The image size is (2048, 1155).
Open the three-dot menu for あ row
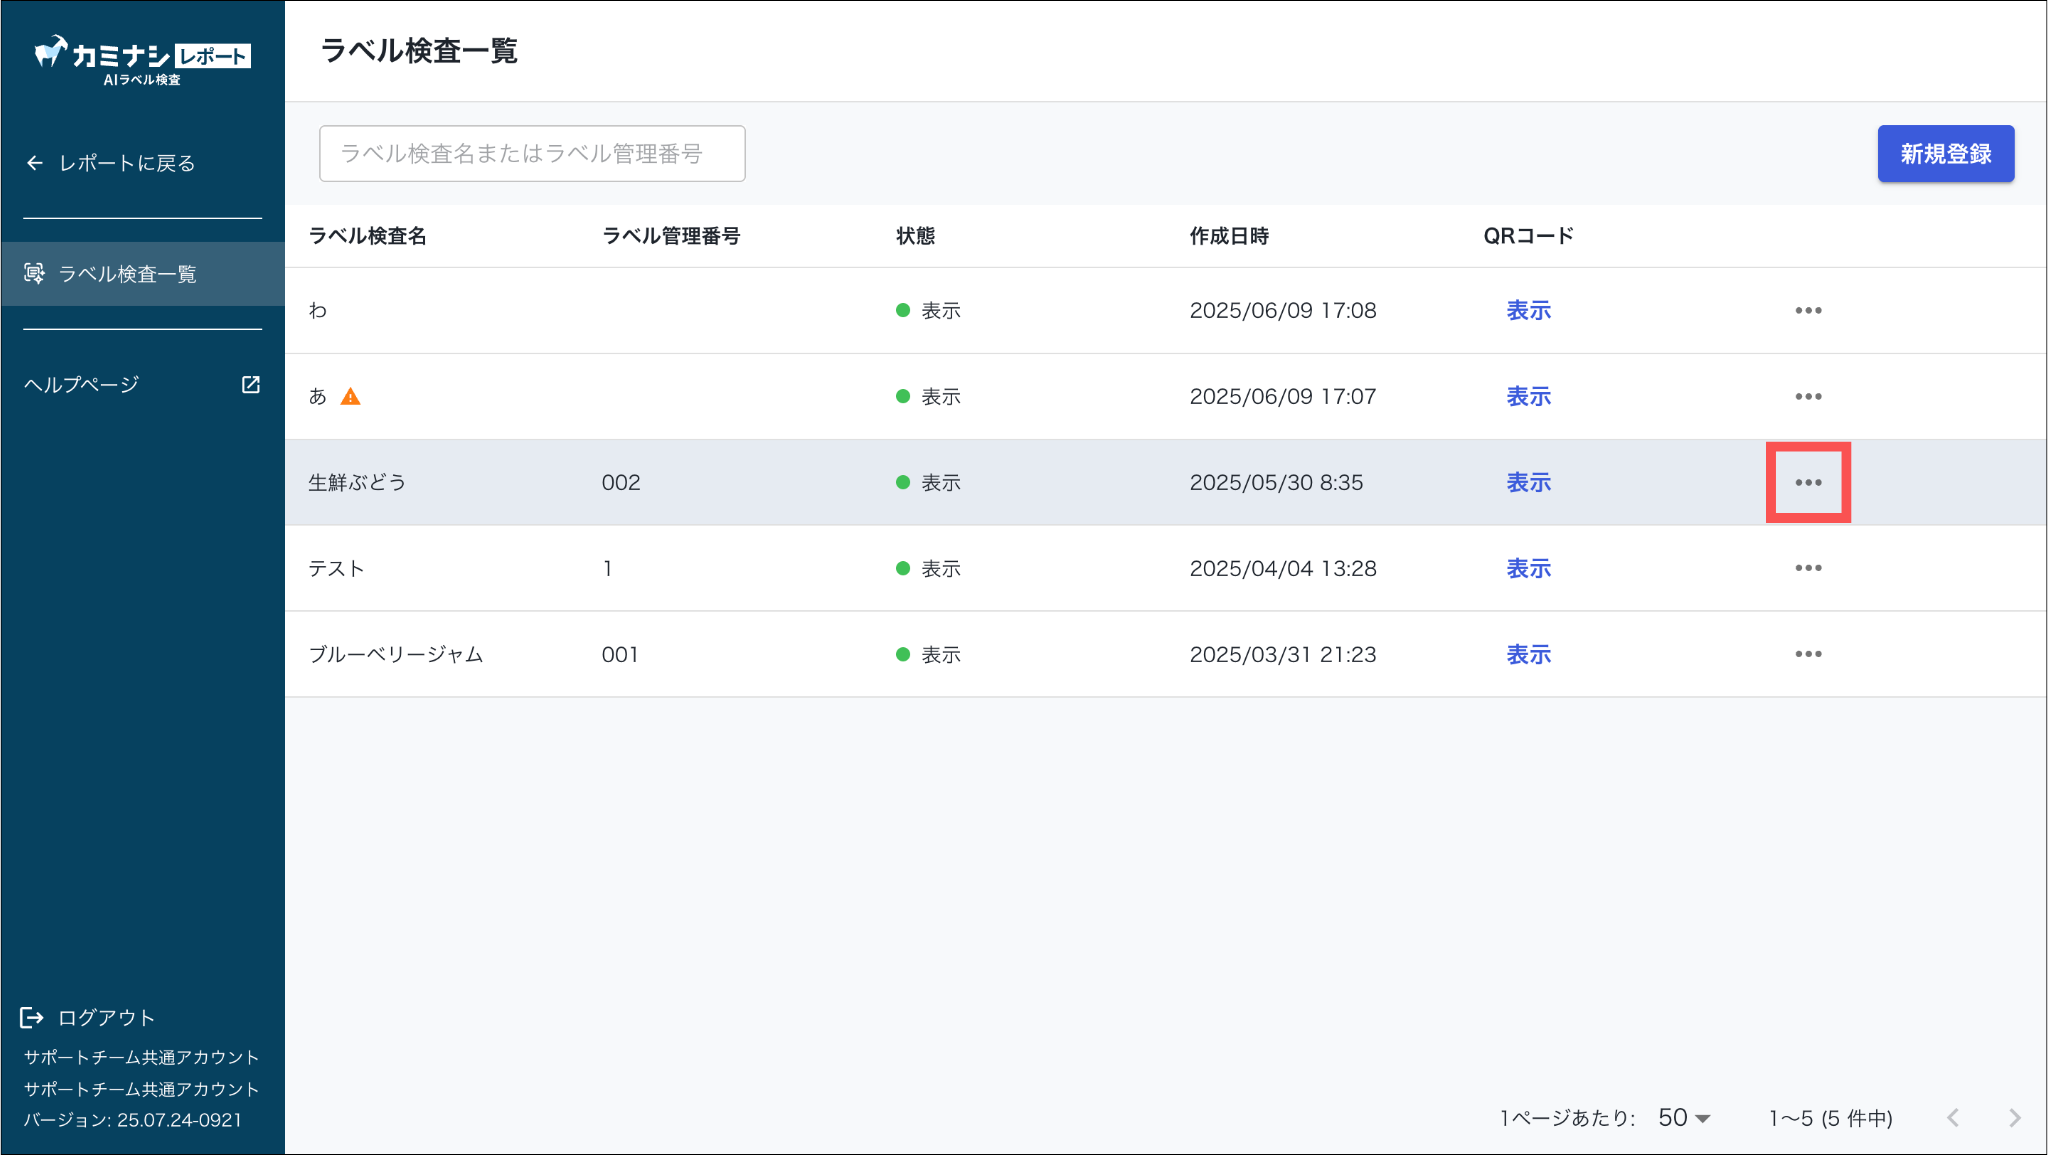pyautogui.click(x=1808, y=396)
